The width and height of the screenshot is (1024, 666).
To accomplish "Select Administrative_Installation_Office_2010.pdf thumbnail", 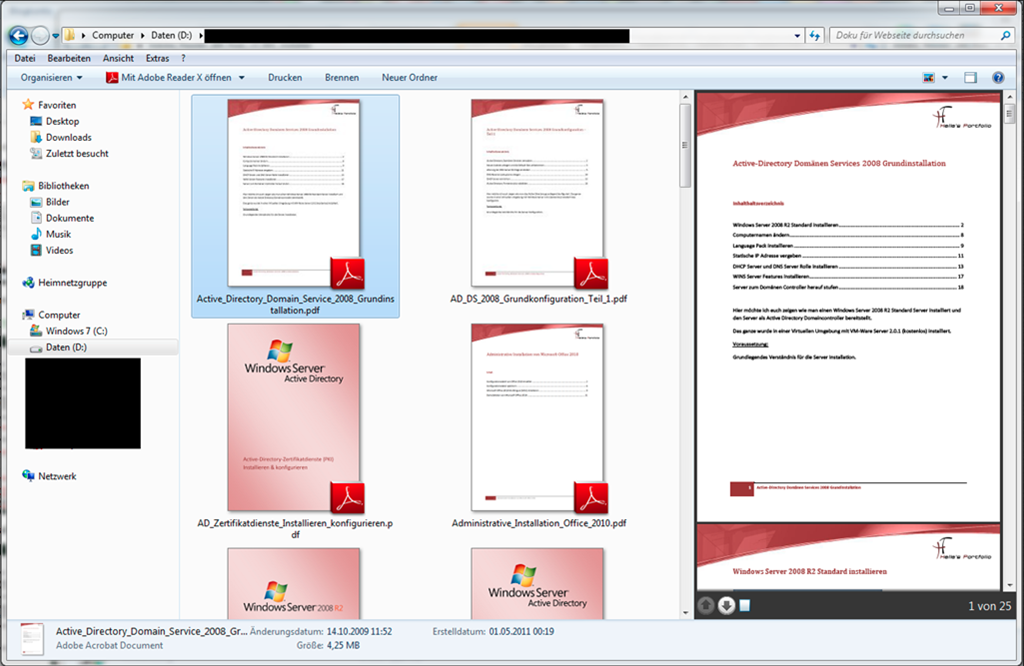I will pos(537,418).
